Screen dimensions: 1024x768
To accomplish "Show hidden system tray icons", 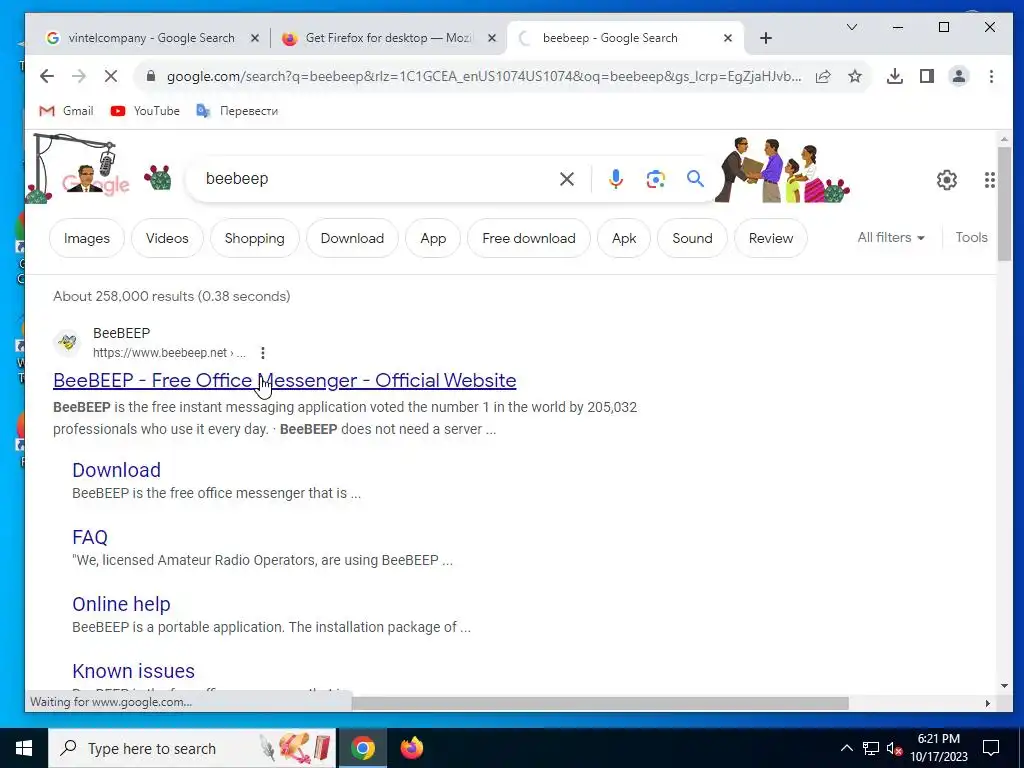I will (846, 748).
